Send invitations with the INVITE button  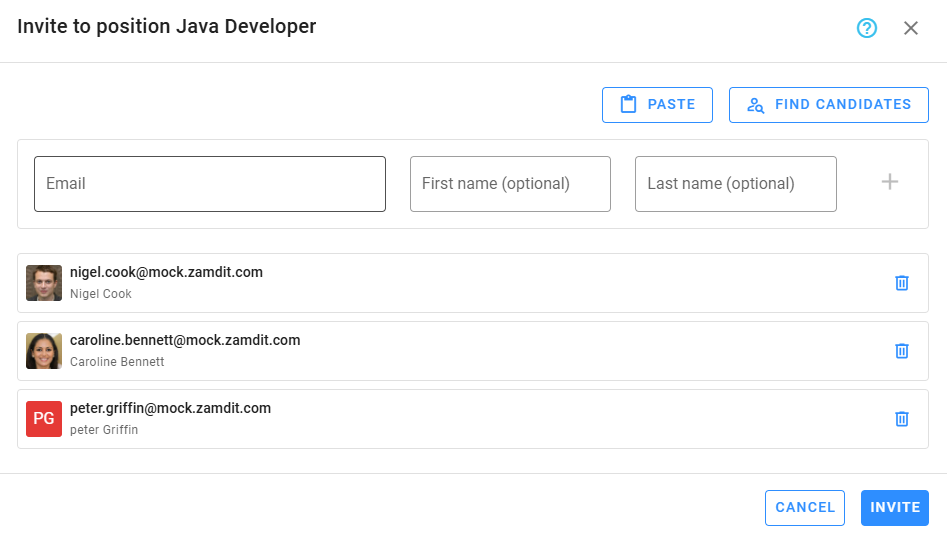coord(894,507)
